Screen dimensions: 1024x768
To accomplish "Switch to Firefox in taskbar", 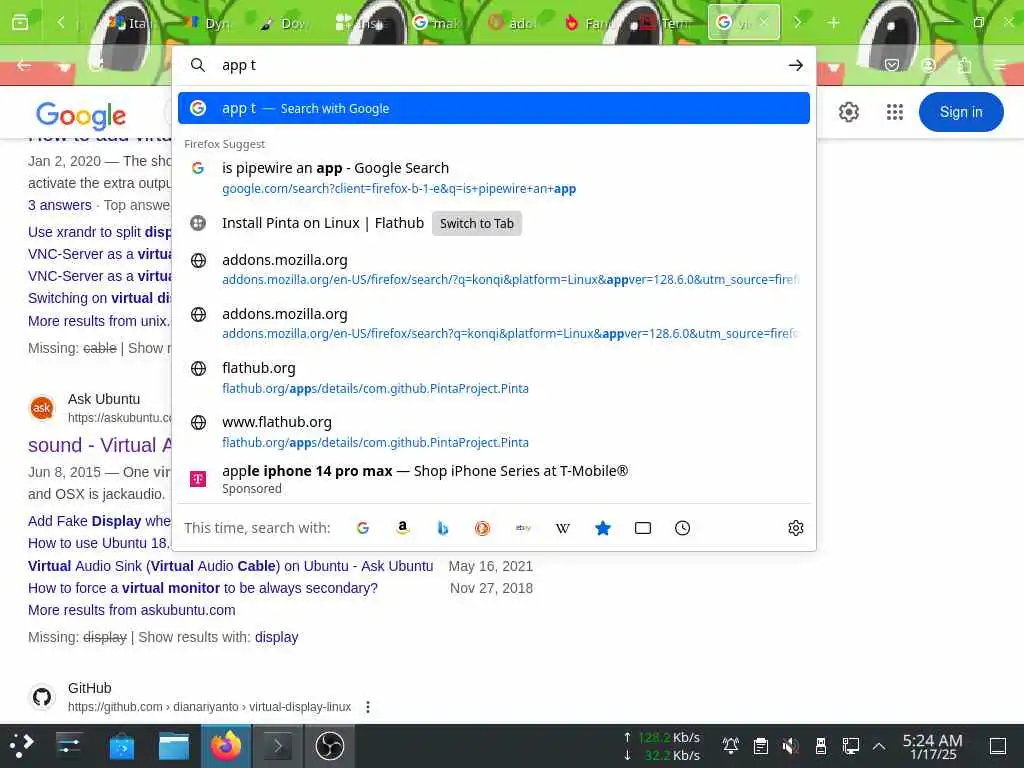I will [226, 745].
